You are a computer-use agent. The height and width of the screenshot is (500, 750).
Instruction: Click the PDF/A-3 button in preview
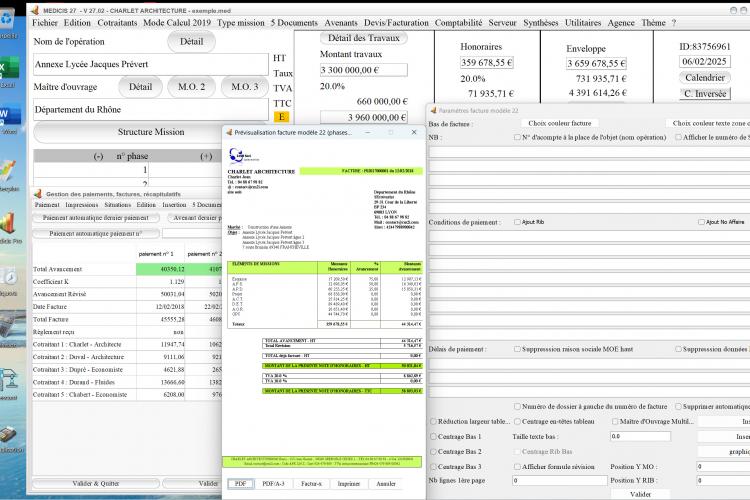[273, 484]
